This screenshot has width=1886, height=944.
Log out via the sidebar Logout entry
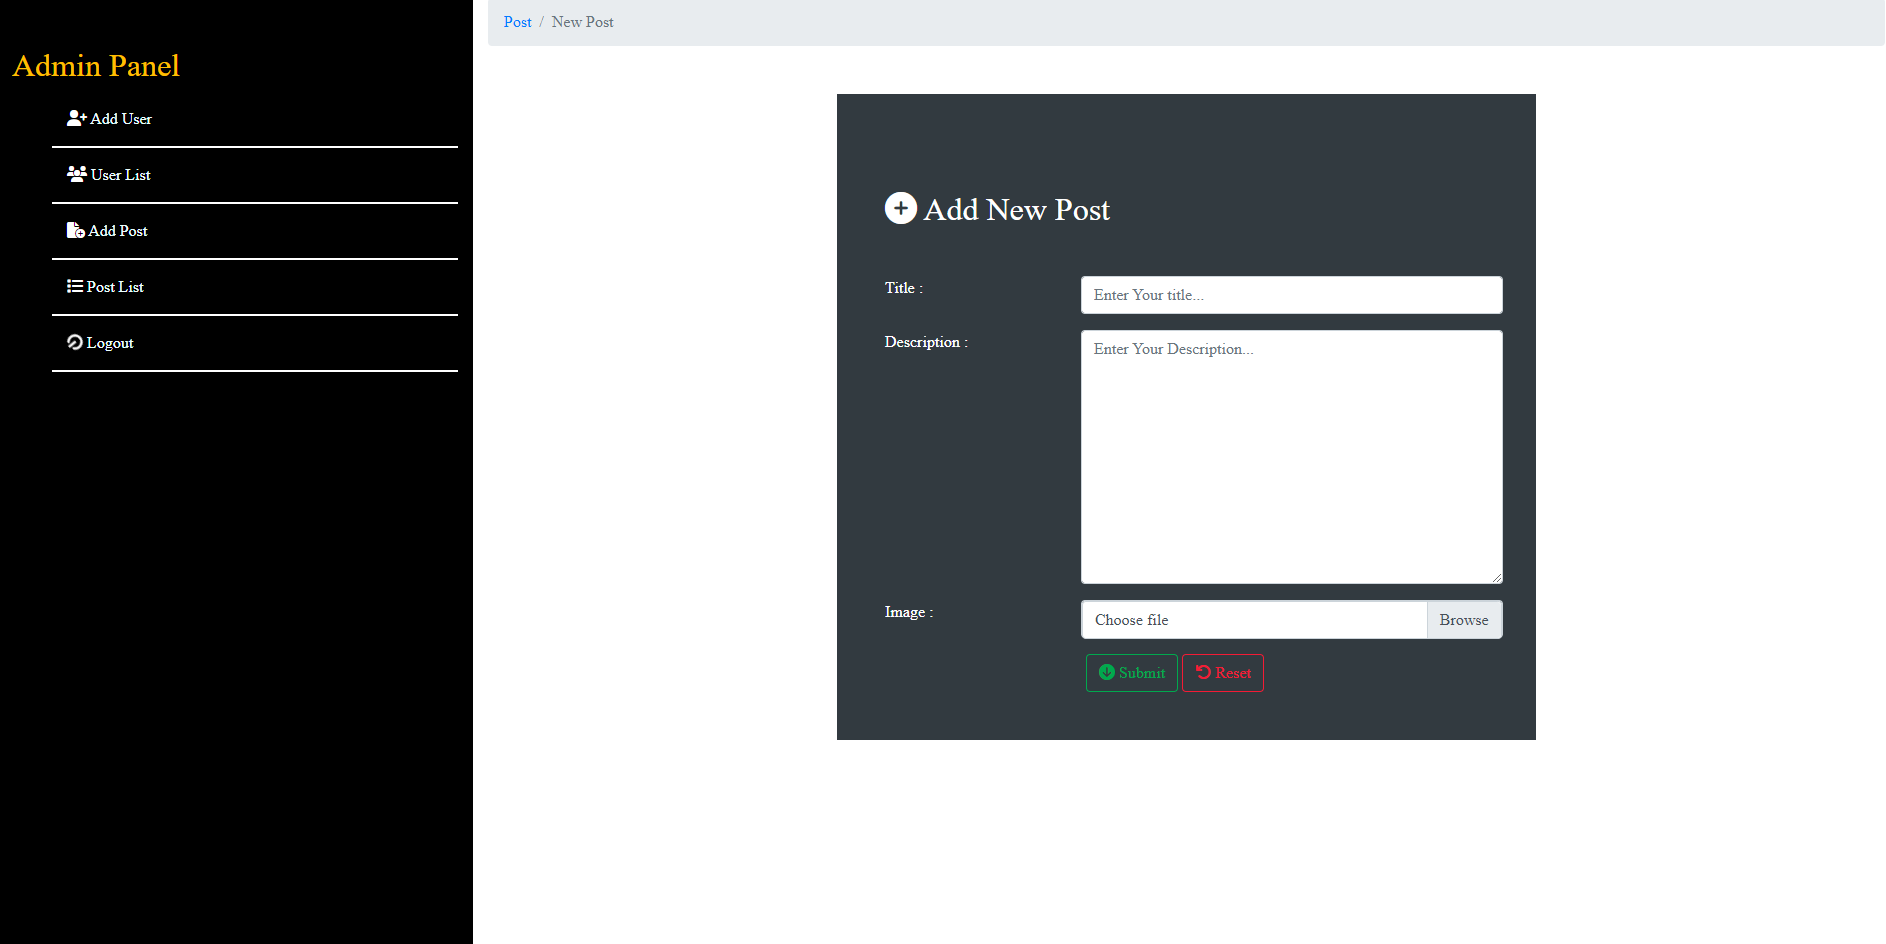click(x=108, y=342)
